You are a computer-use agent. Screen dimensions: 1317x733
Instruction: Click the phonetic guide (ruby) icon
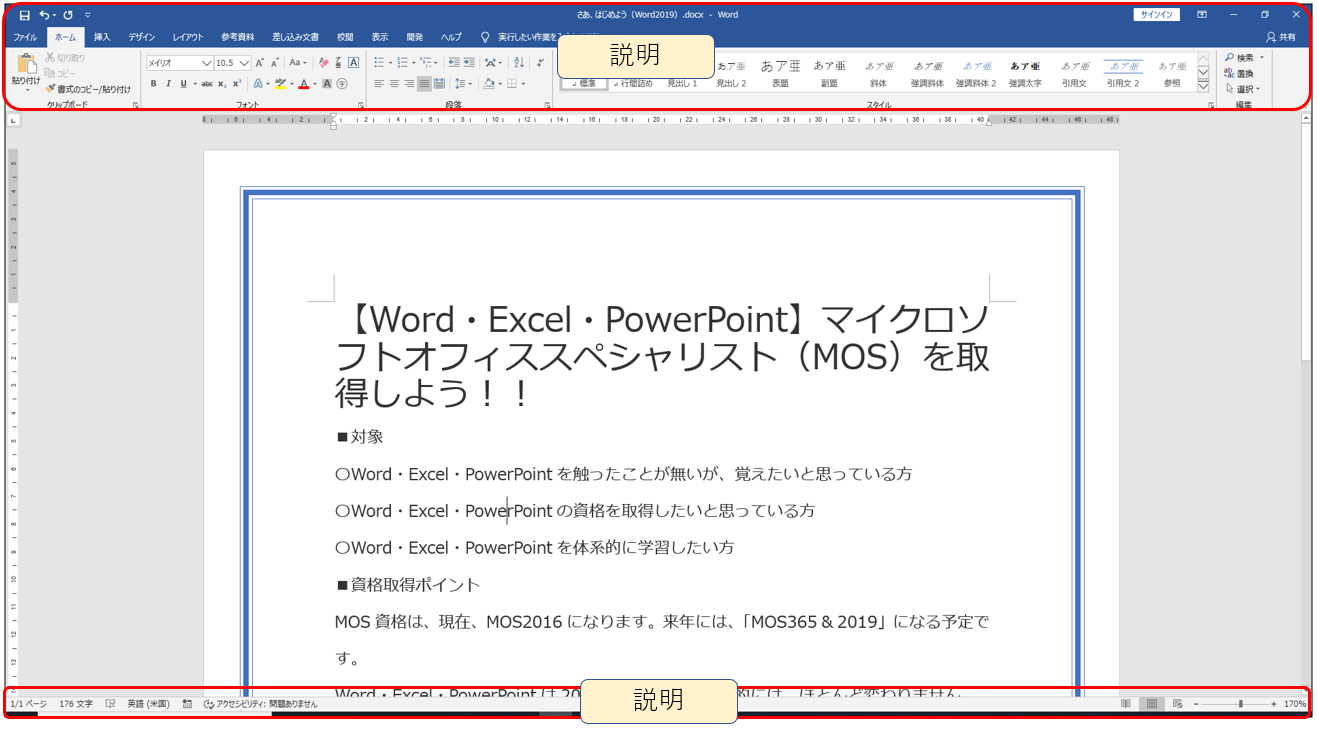pos(338,62)
